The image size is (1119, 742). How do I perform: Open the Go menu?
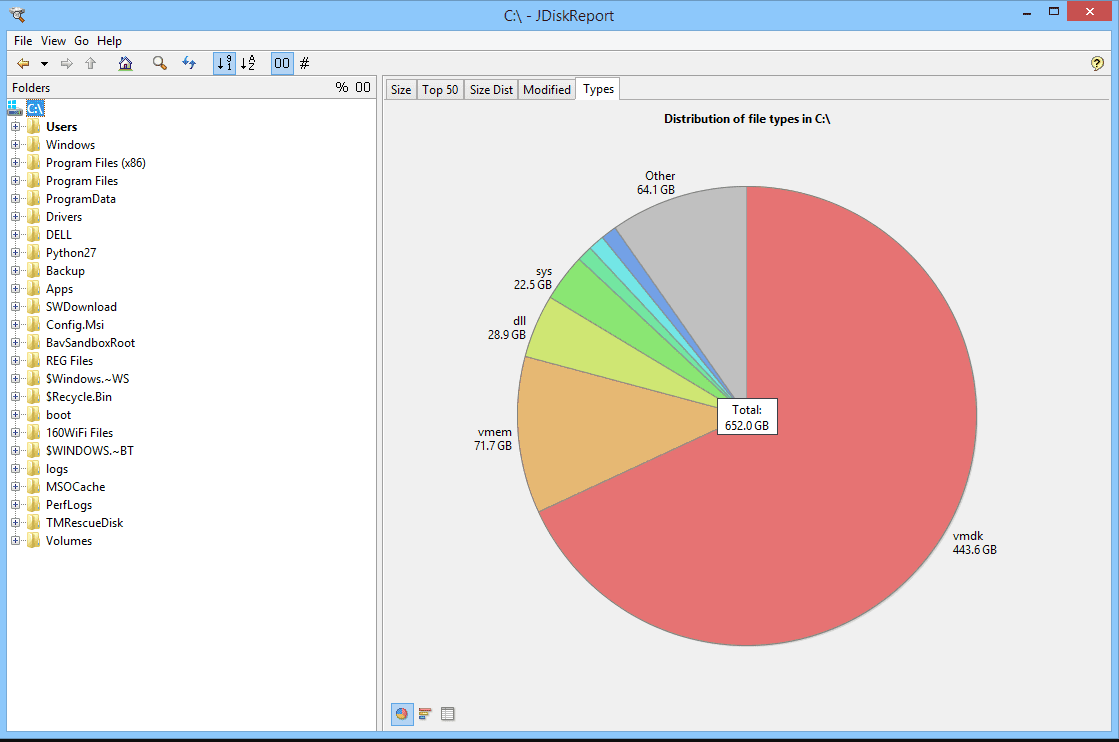pyautogui.click(x=81, y=41)
